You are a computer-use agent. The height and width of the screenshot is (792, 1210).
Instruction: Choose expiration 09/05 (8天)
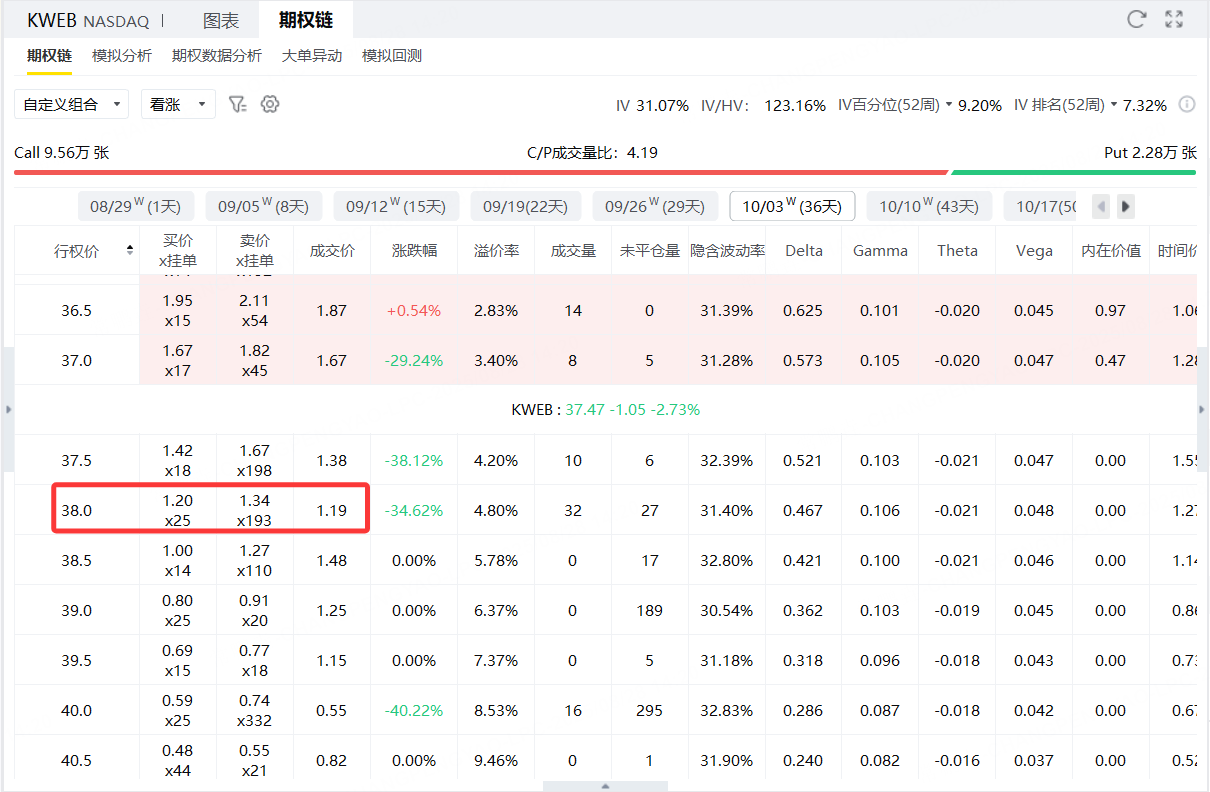[x=264, y=207]
